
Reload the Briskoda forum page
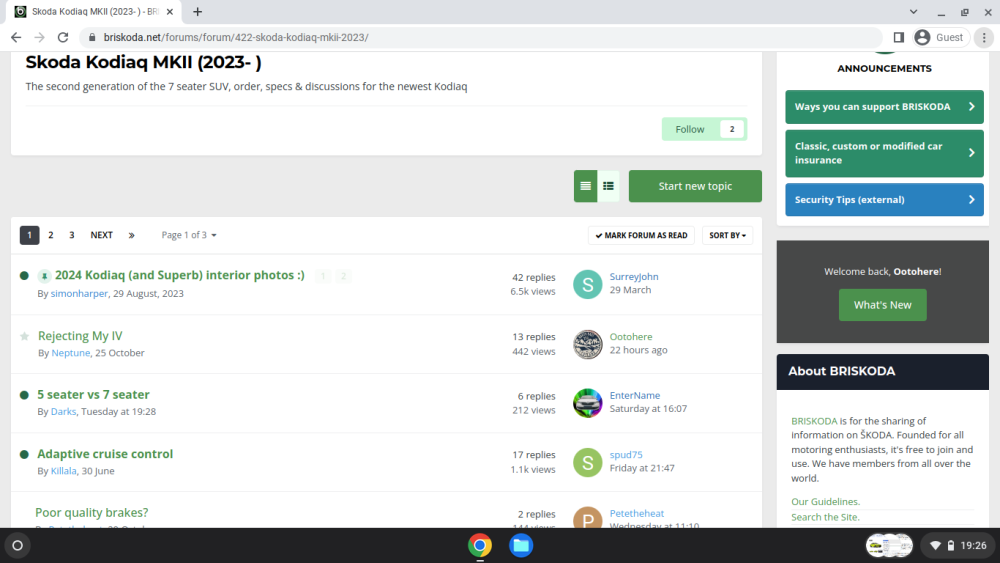[x=62, y=38]
